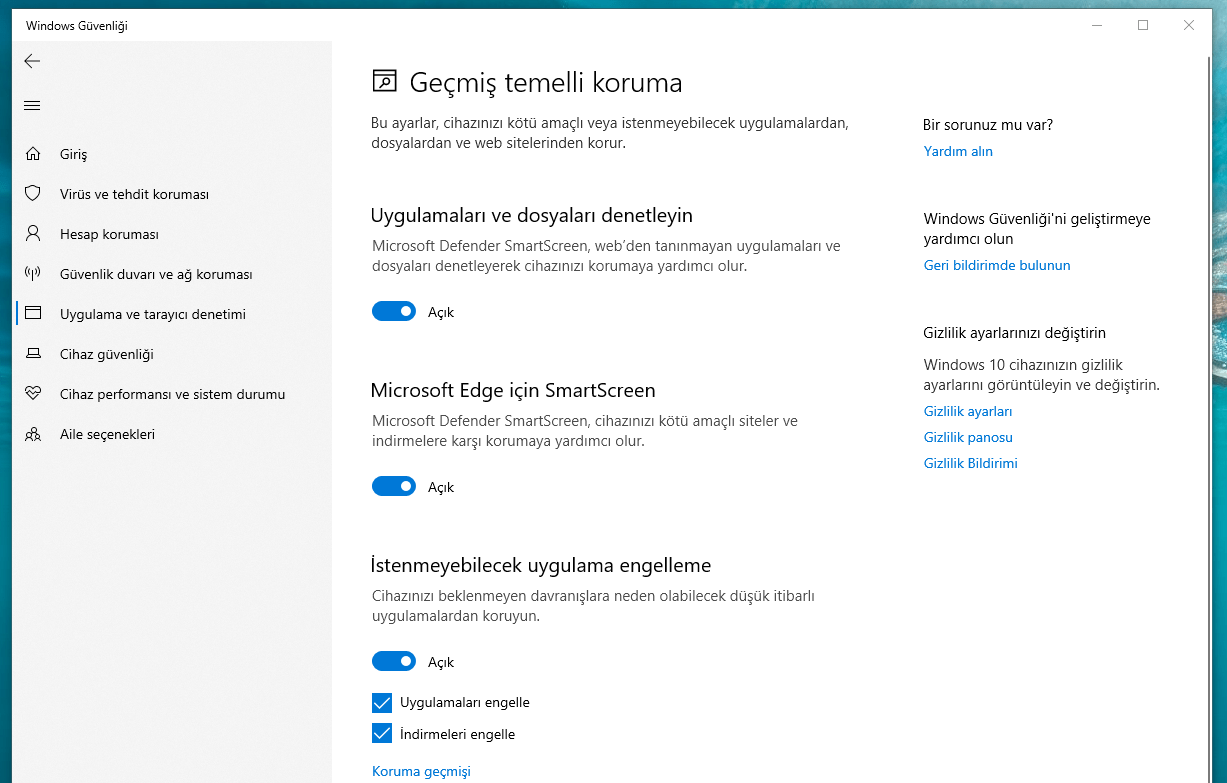The image size is (1227, 783).
Task: Click the Yardım alın link
Action: 958,151
